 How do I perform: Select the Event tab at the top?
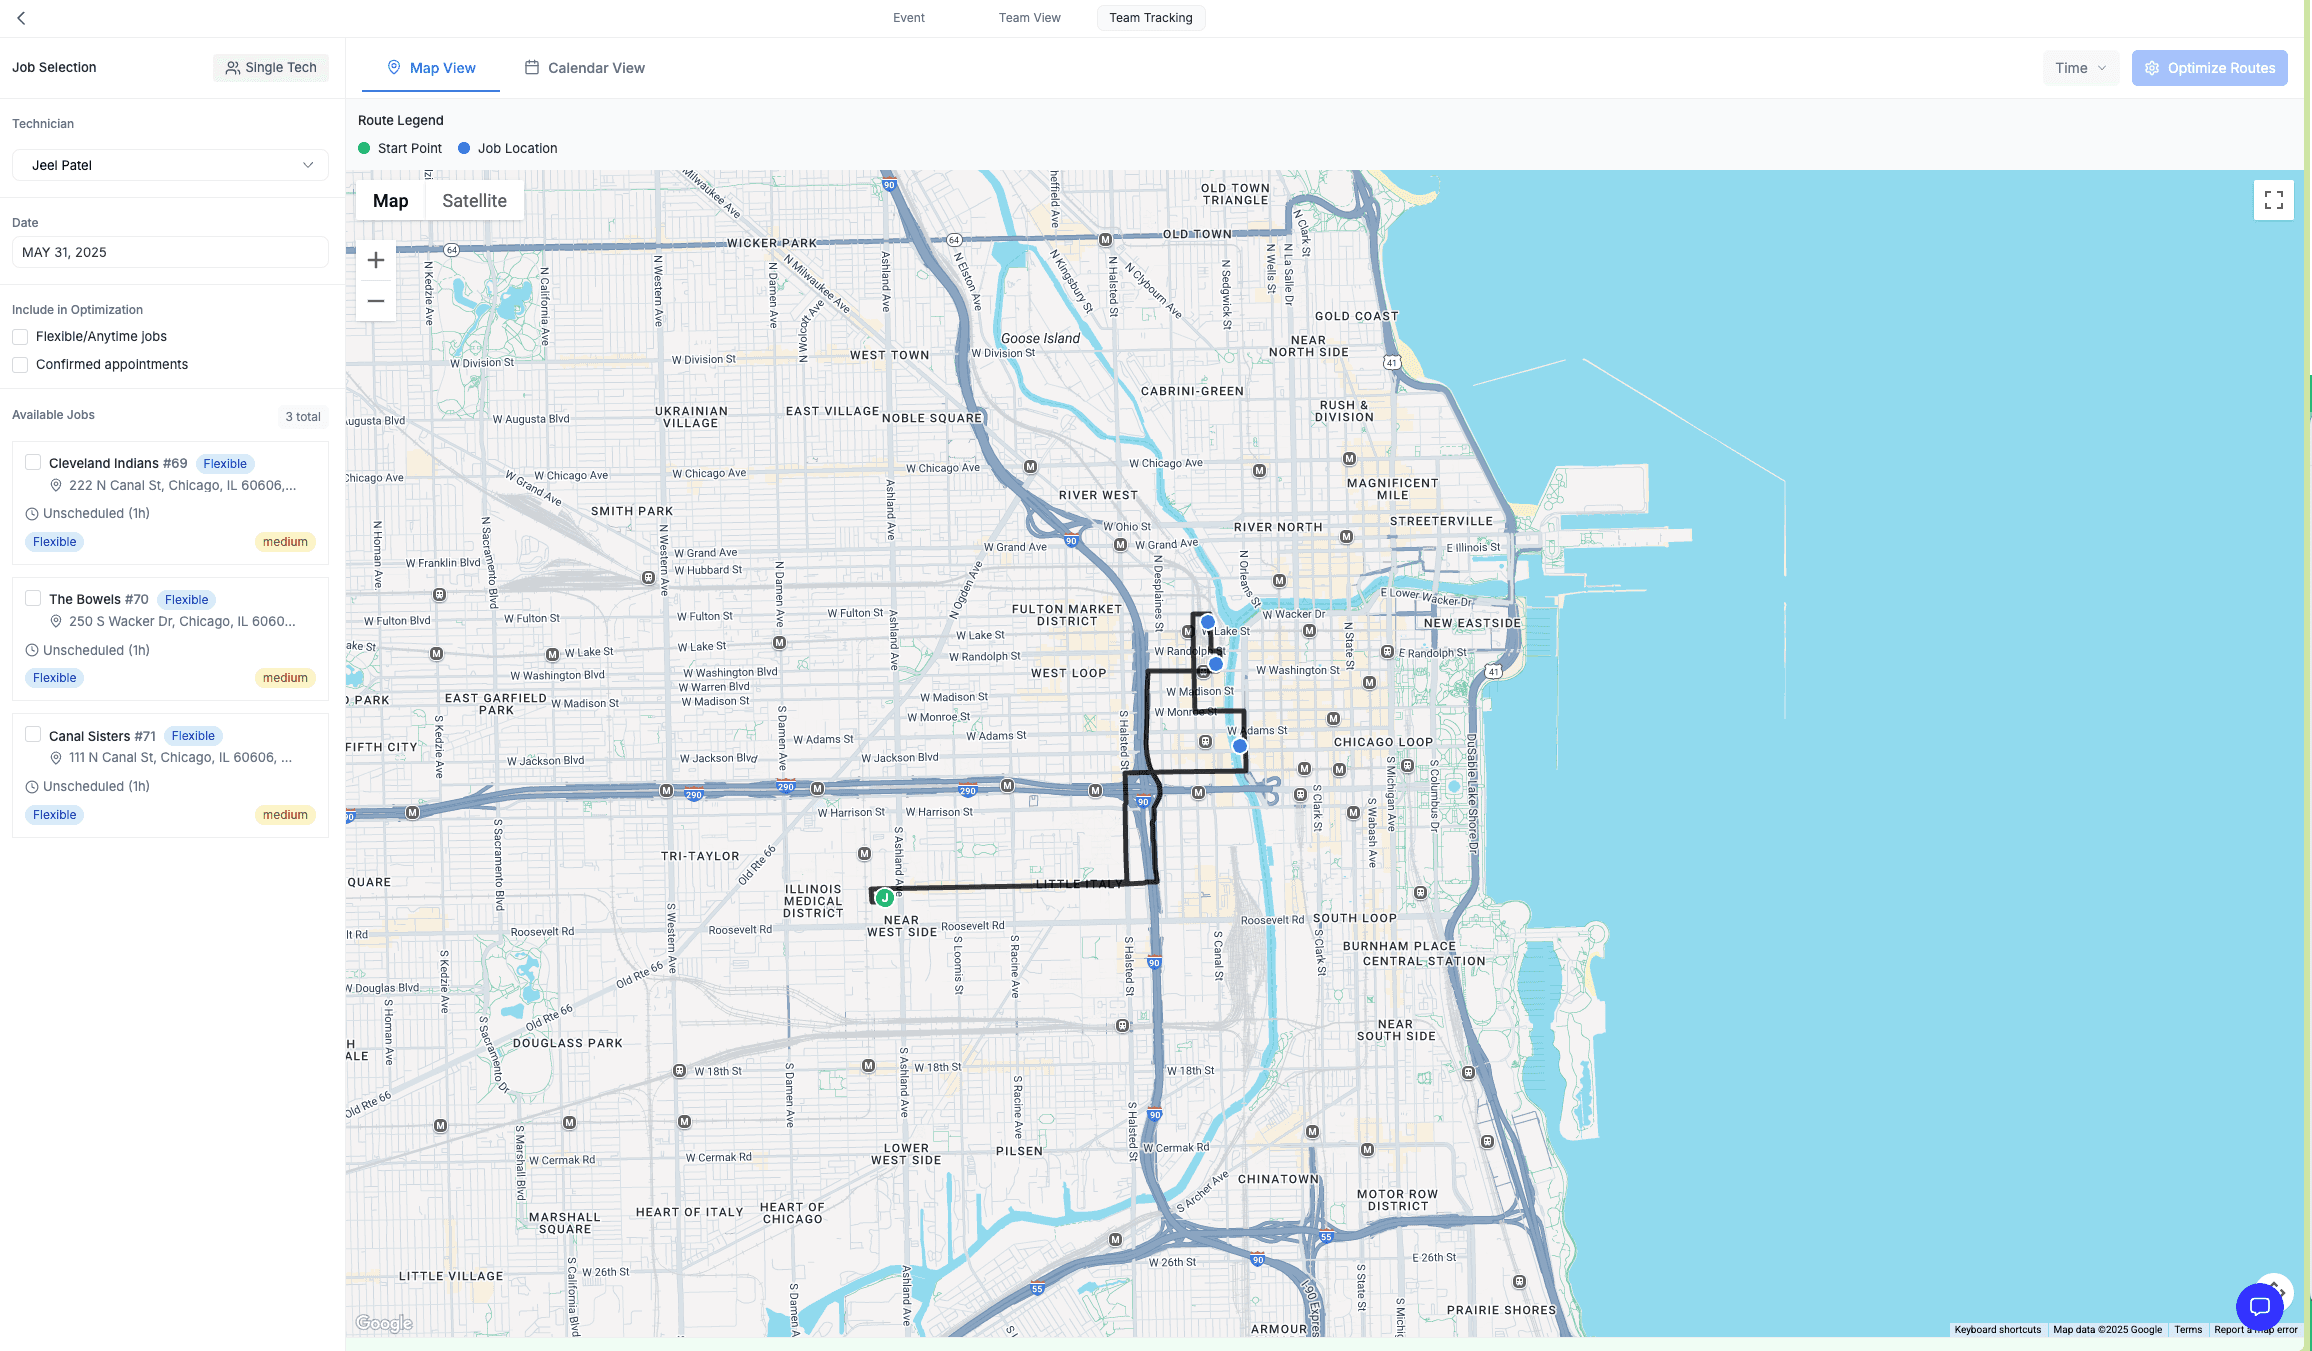(x=908, y=17)
